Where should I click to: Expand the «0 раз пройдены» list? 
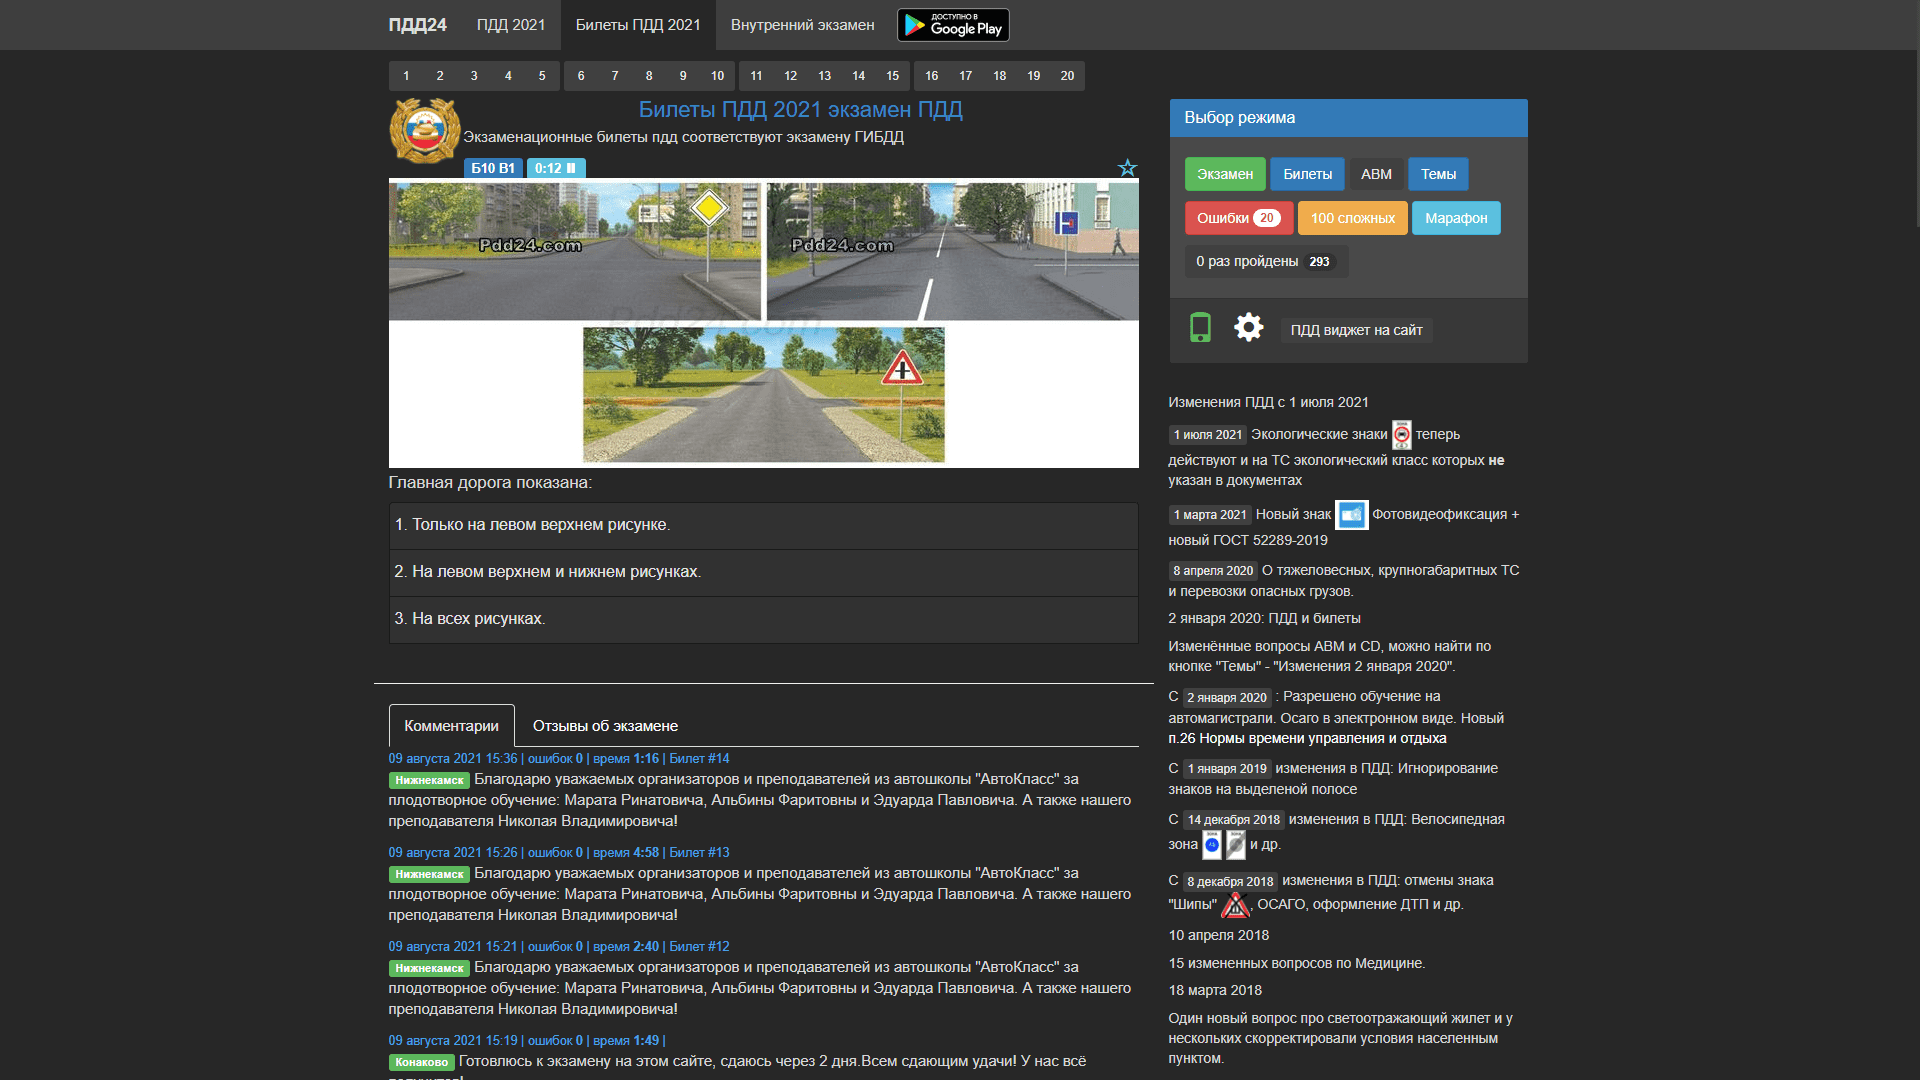point(1265,261)
